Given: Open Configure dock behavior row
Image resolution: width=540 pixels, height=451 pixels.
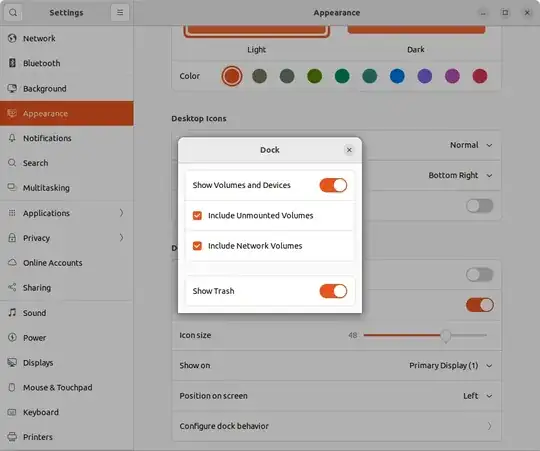Looking at the screenshot, I should (x=336, y=426).
